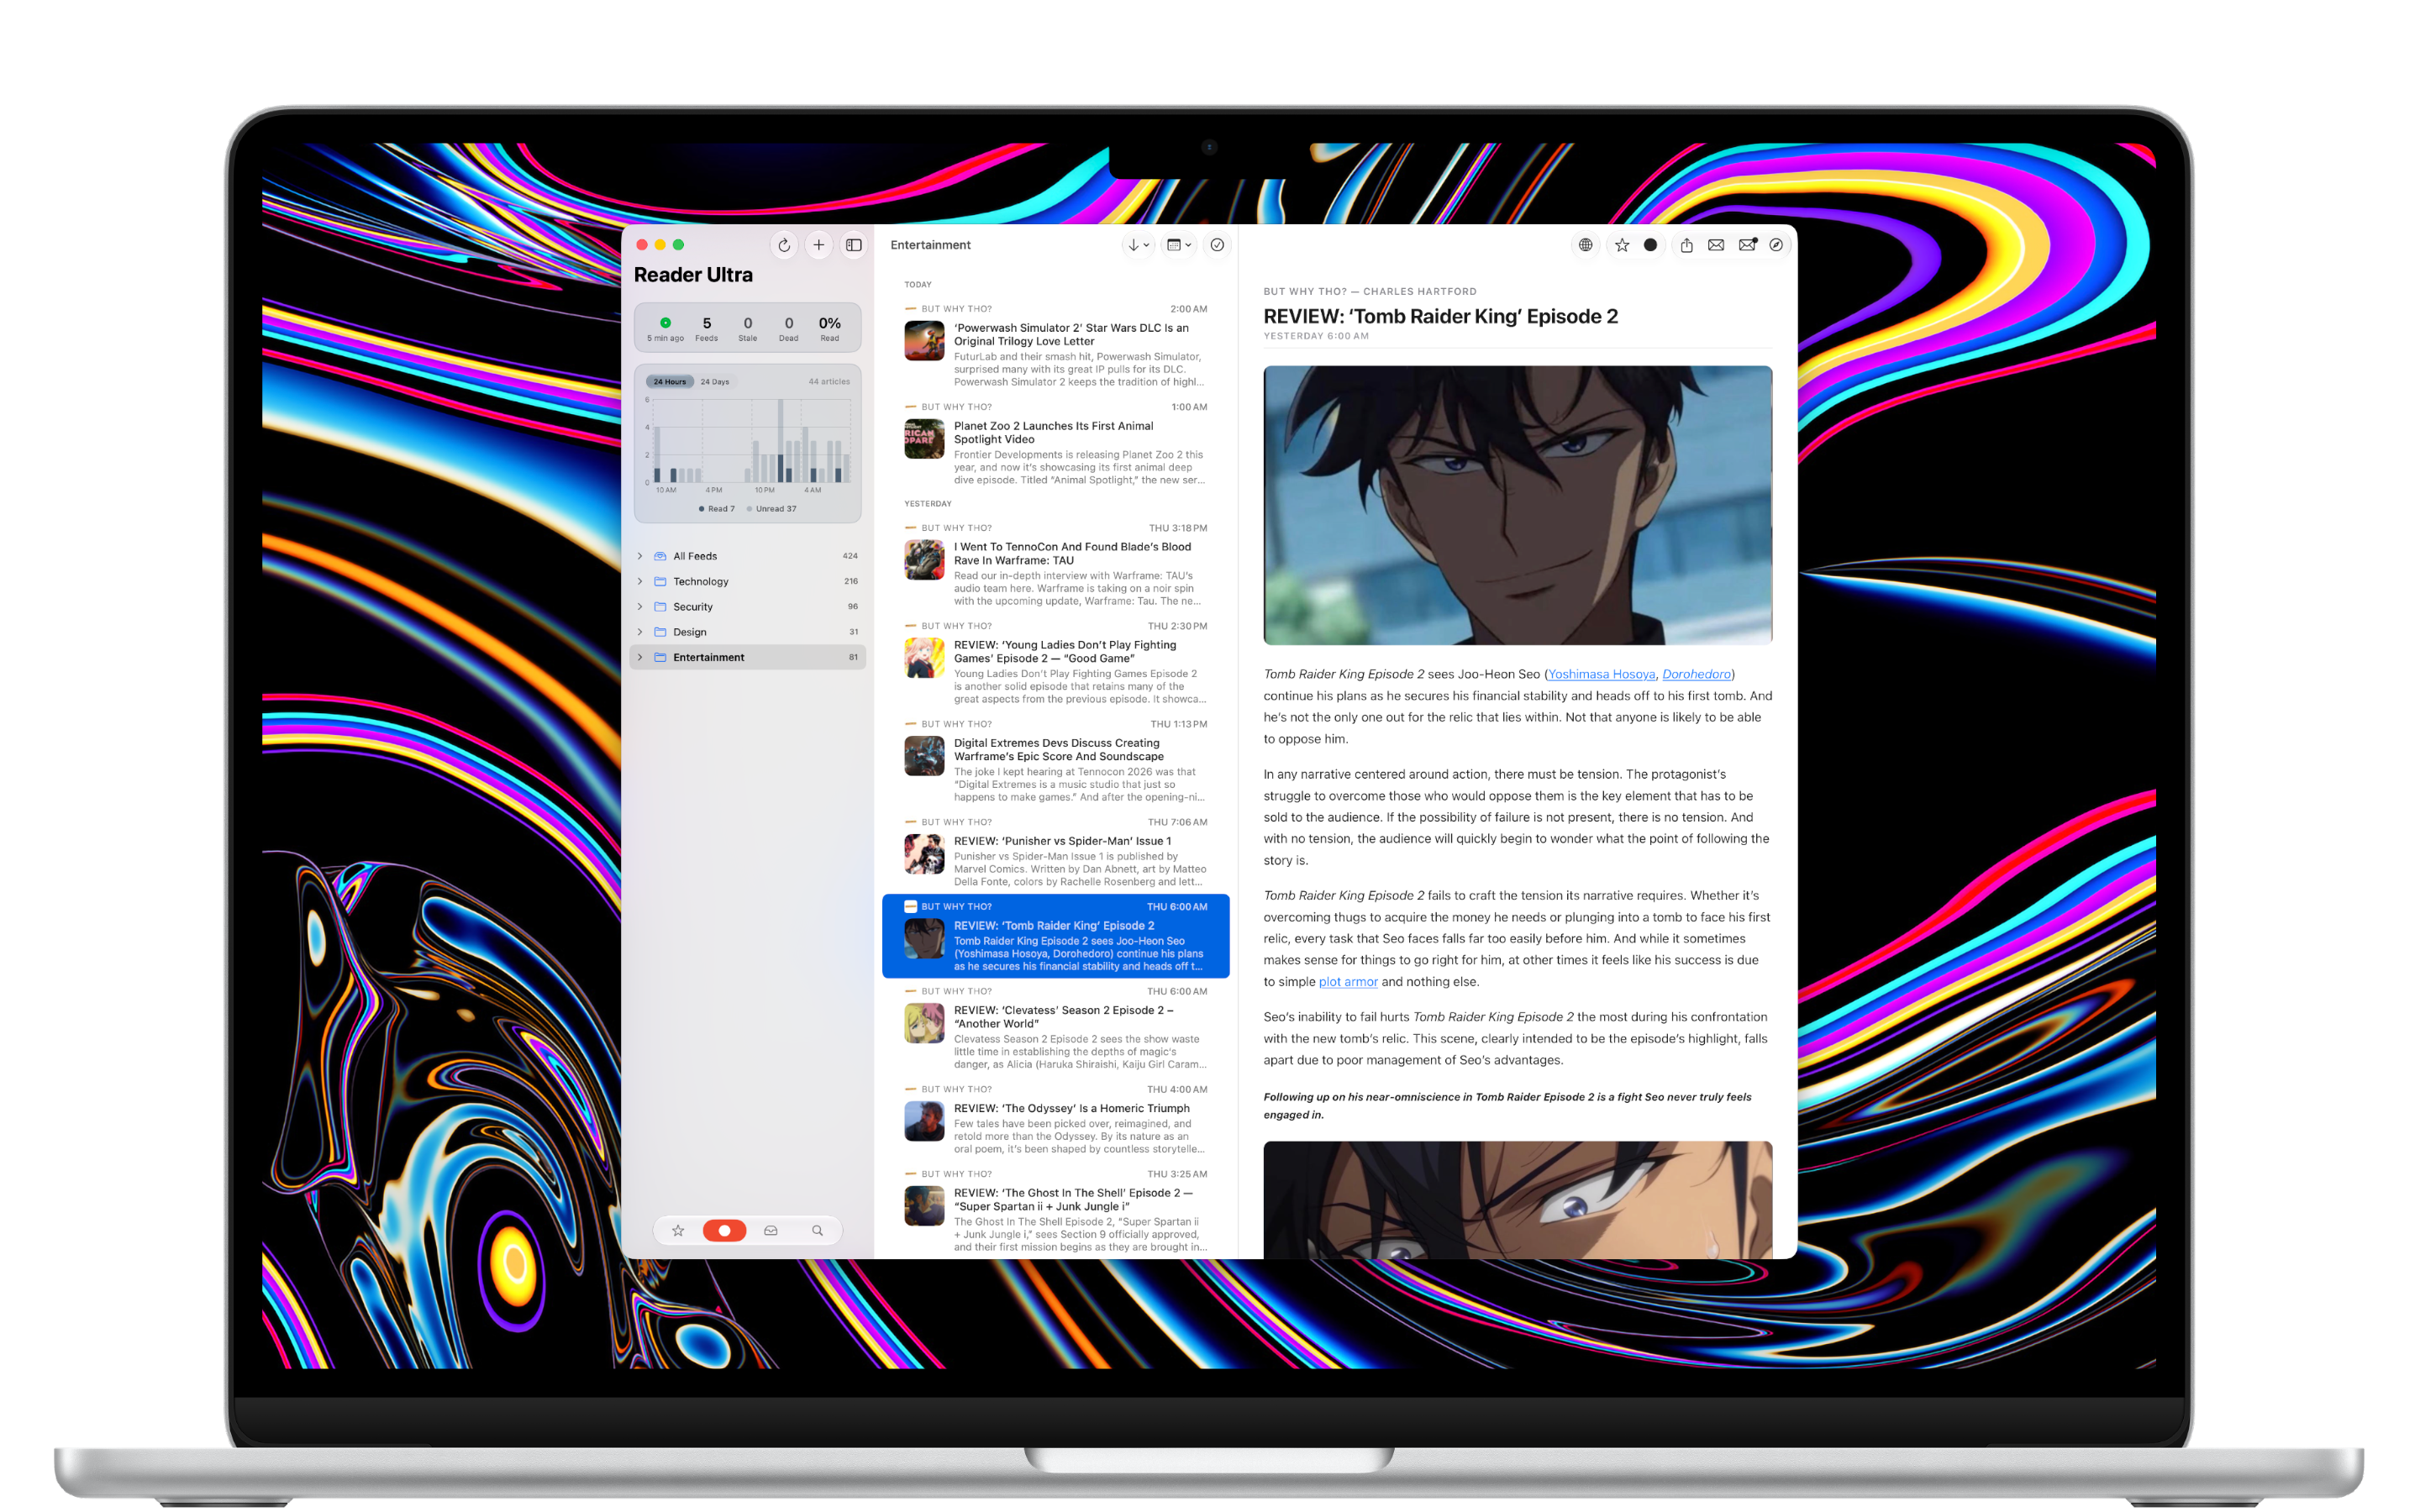Toggle read status with the black dot icon

(x=1650, y=245)
